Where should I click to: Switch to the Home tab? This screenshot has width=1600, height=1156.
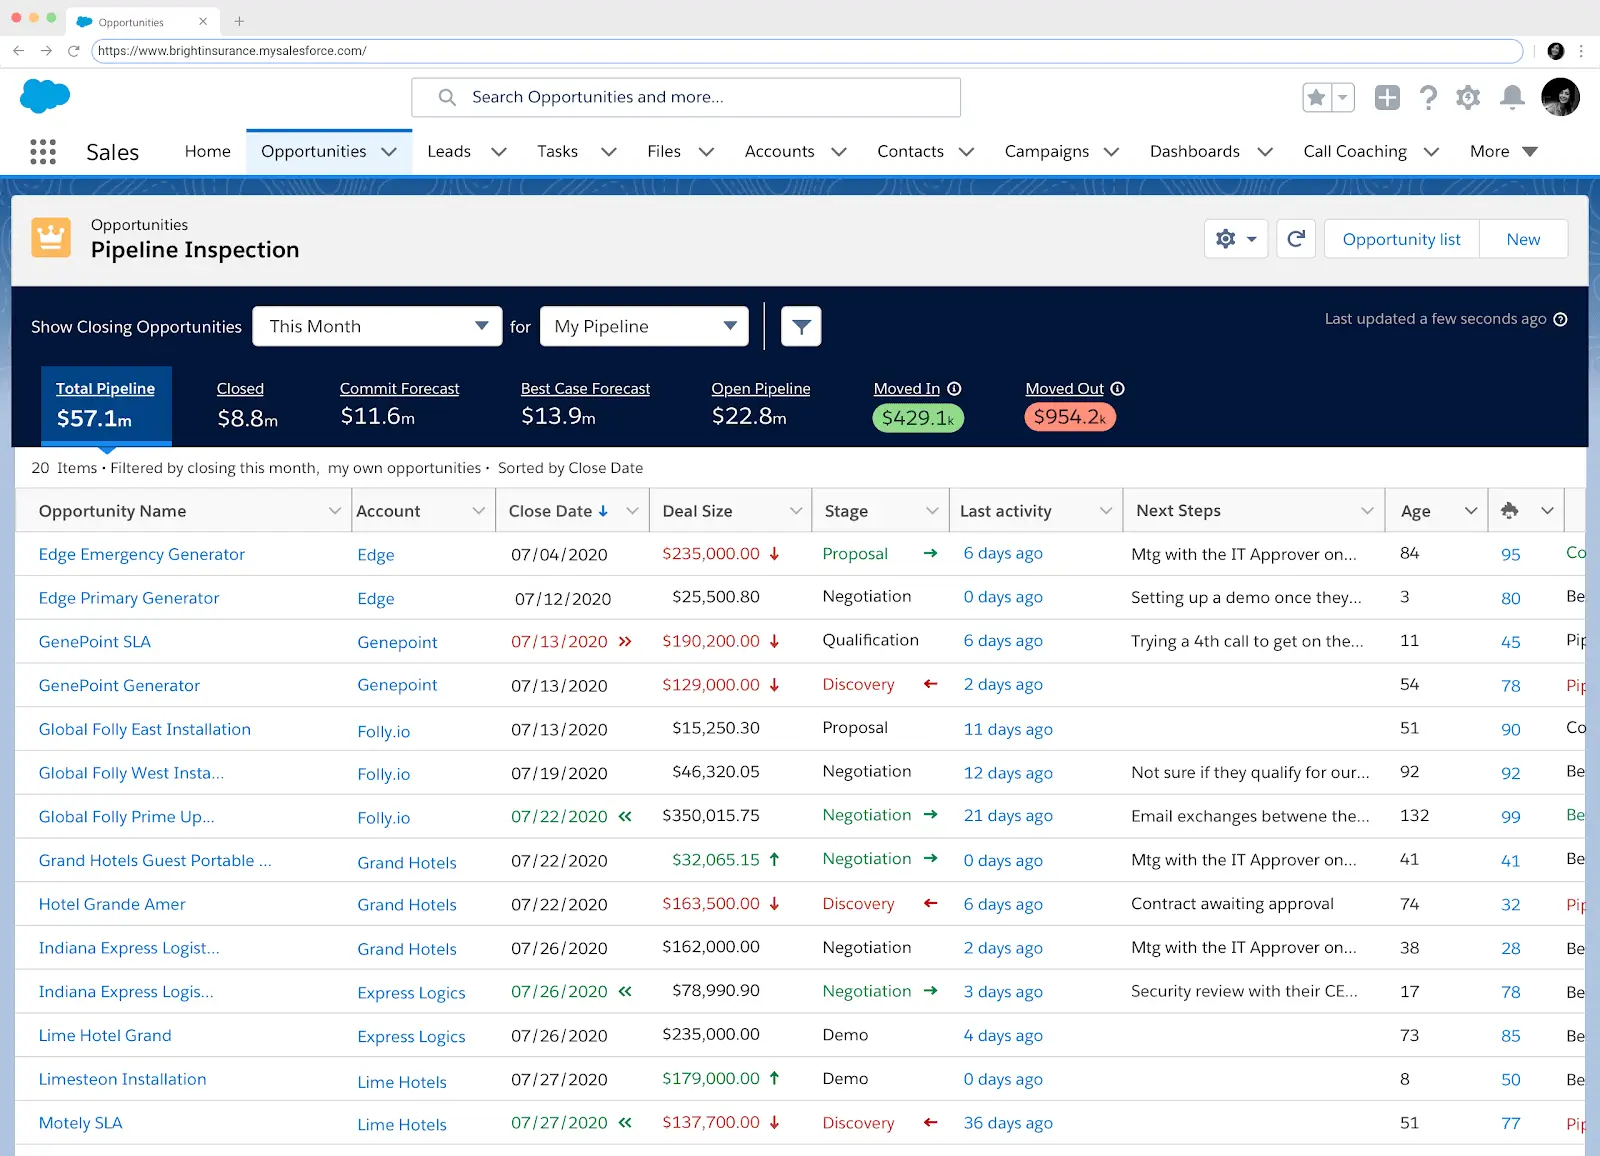(206, 151)
